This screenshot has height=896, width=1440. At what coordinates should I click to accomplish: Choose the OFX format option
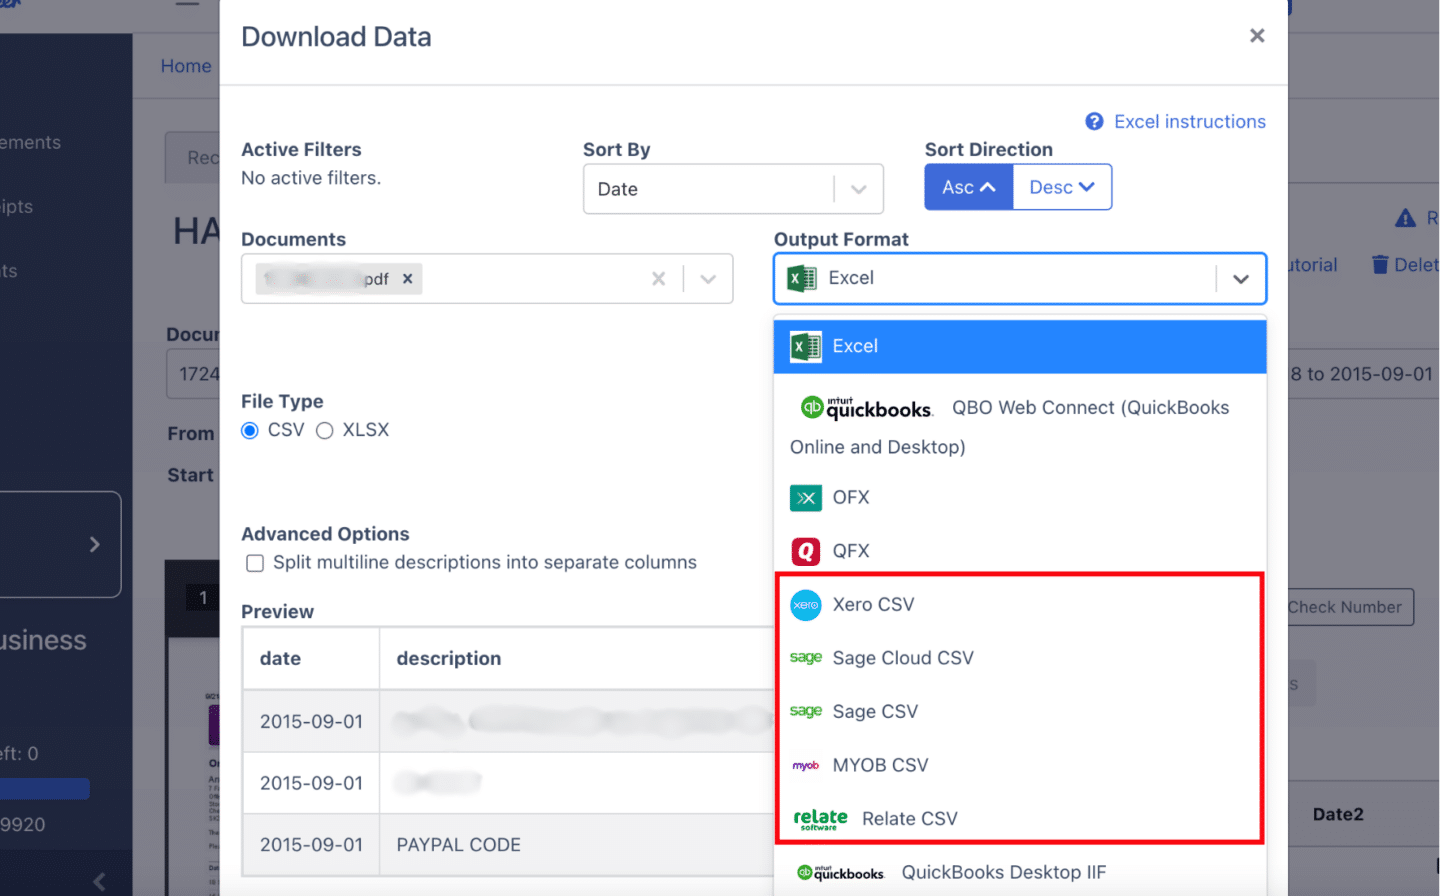(x=1020, y=497)
